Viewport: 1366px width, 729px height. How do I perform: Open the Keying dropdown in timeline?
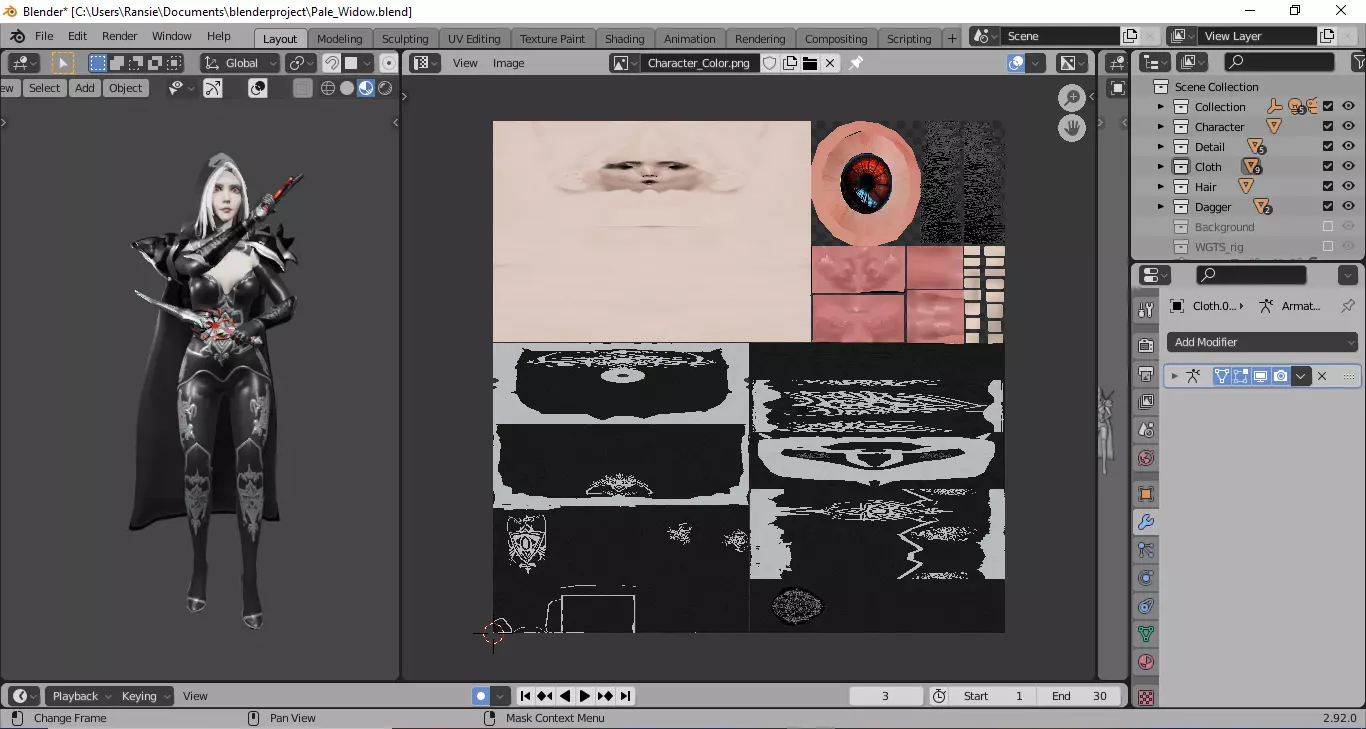[x=145, y=696]
